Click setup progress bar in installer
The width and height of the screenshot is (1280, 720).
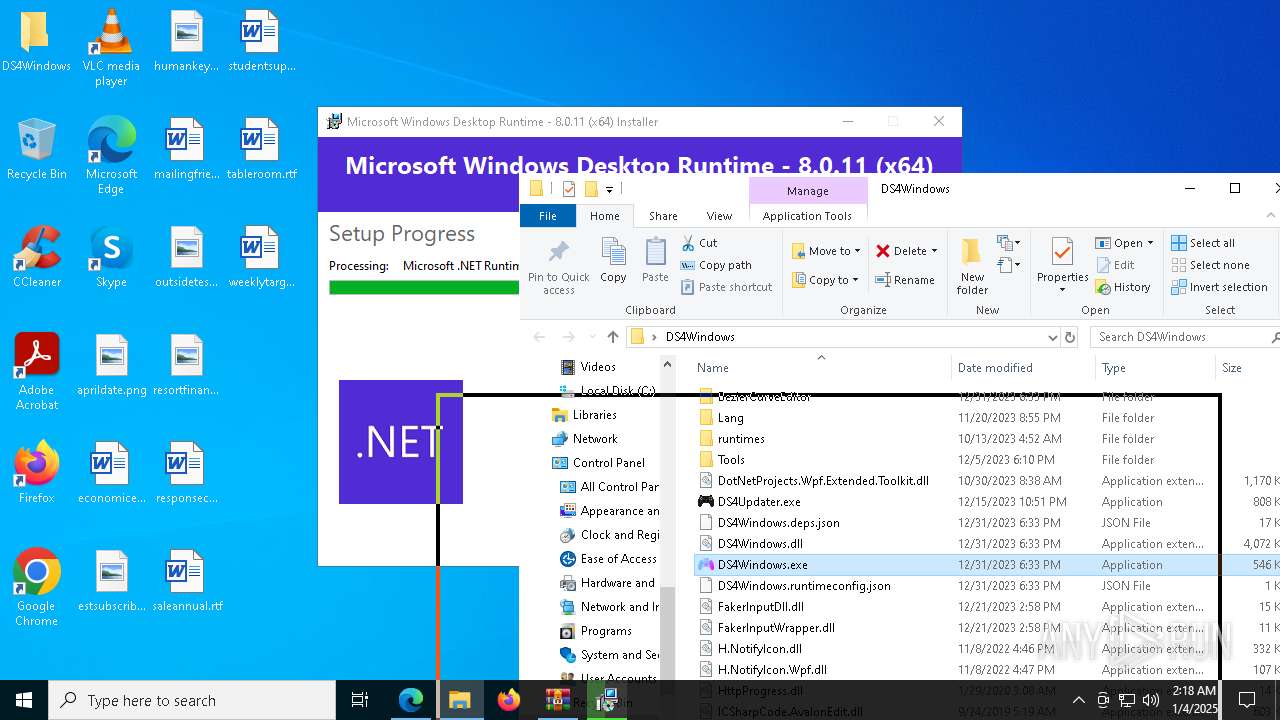tap(424, 287)
